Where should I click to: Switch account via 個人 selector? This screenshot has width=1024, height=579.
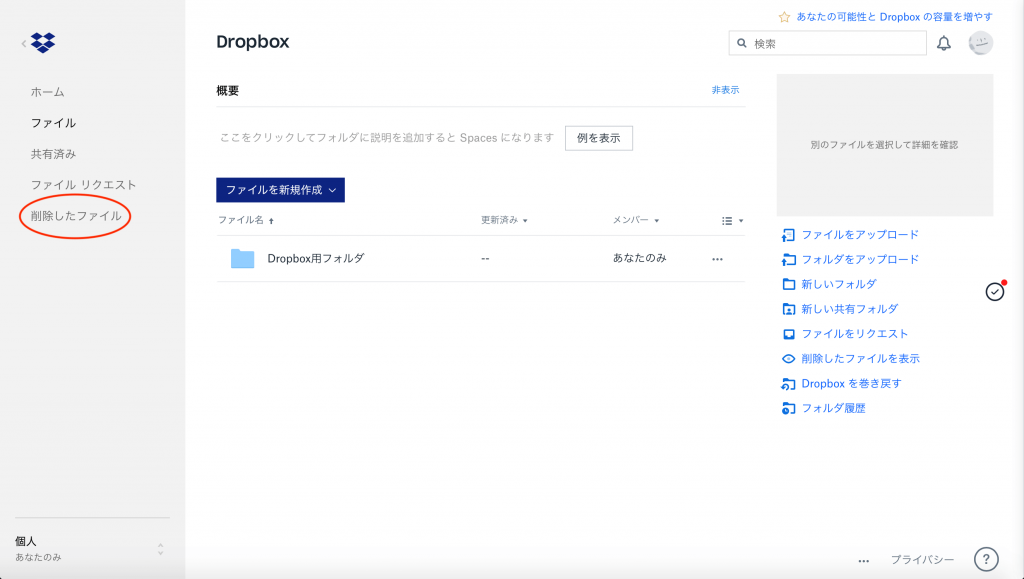point(90,549)
